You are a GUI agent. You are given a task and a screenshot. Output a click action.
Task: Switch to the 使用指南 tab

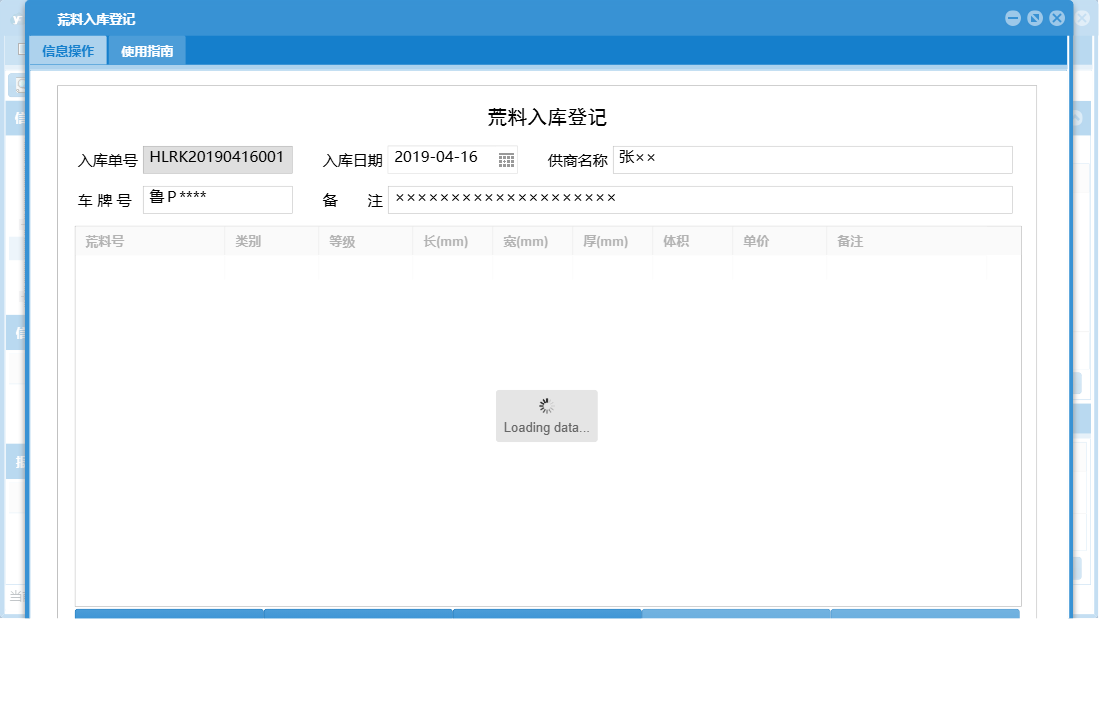click(x=147, y=49)
